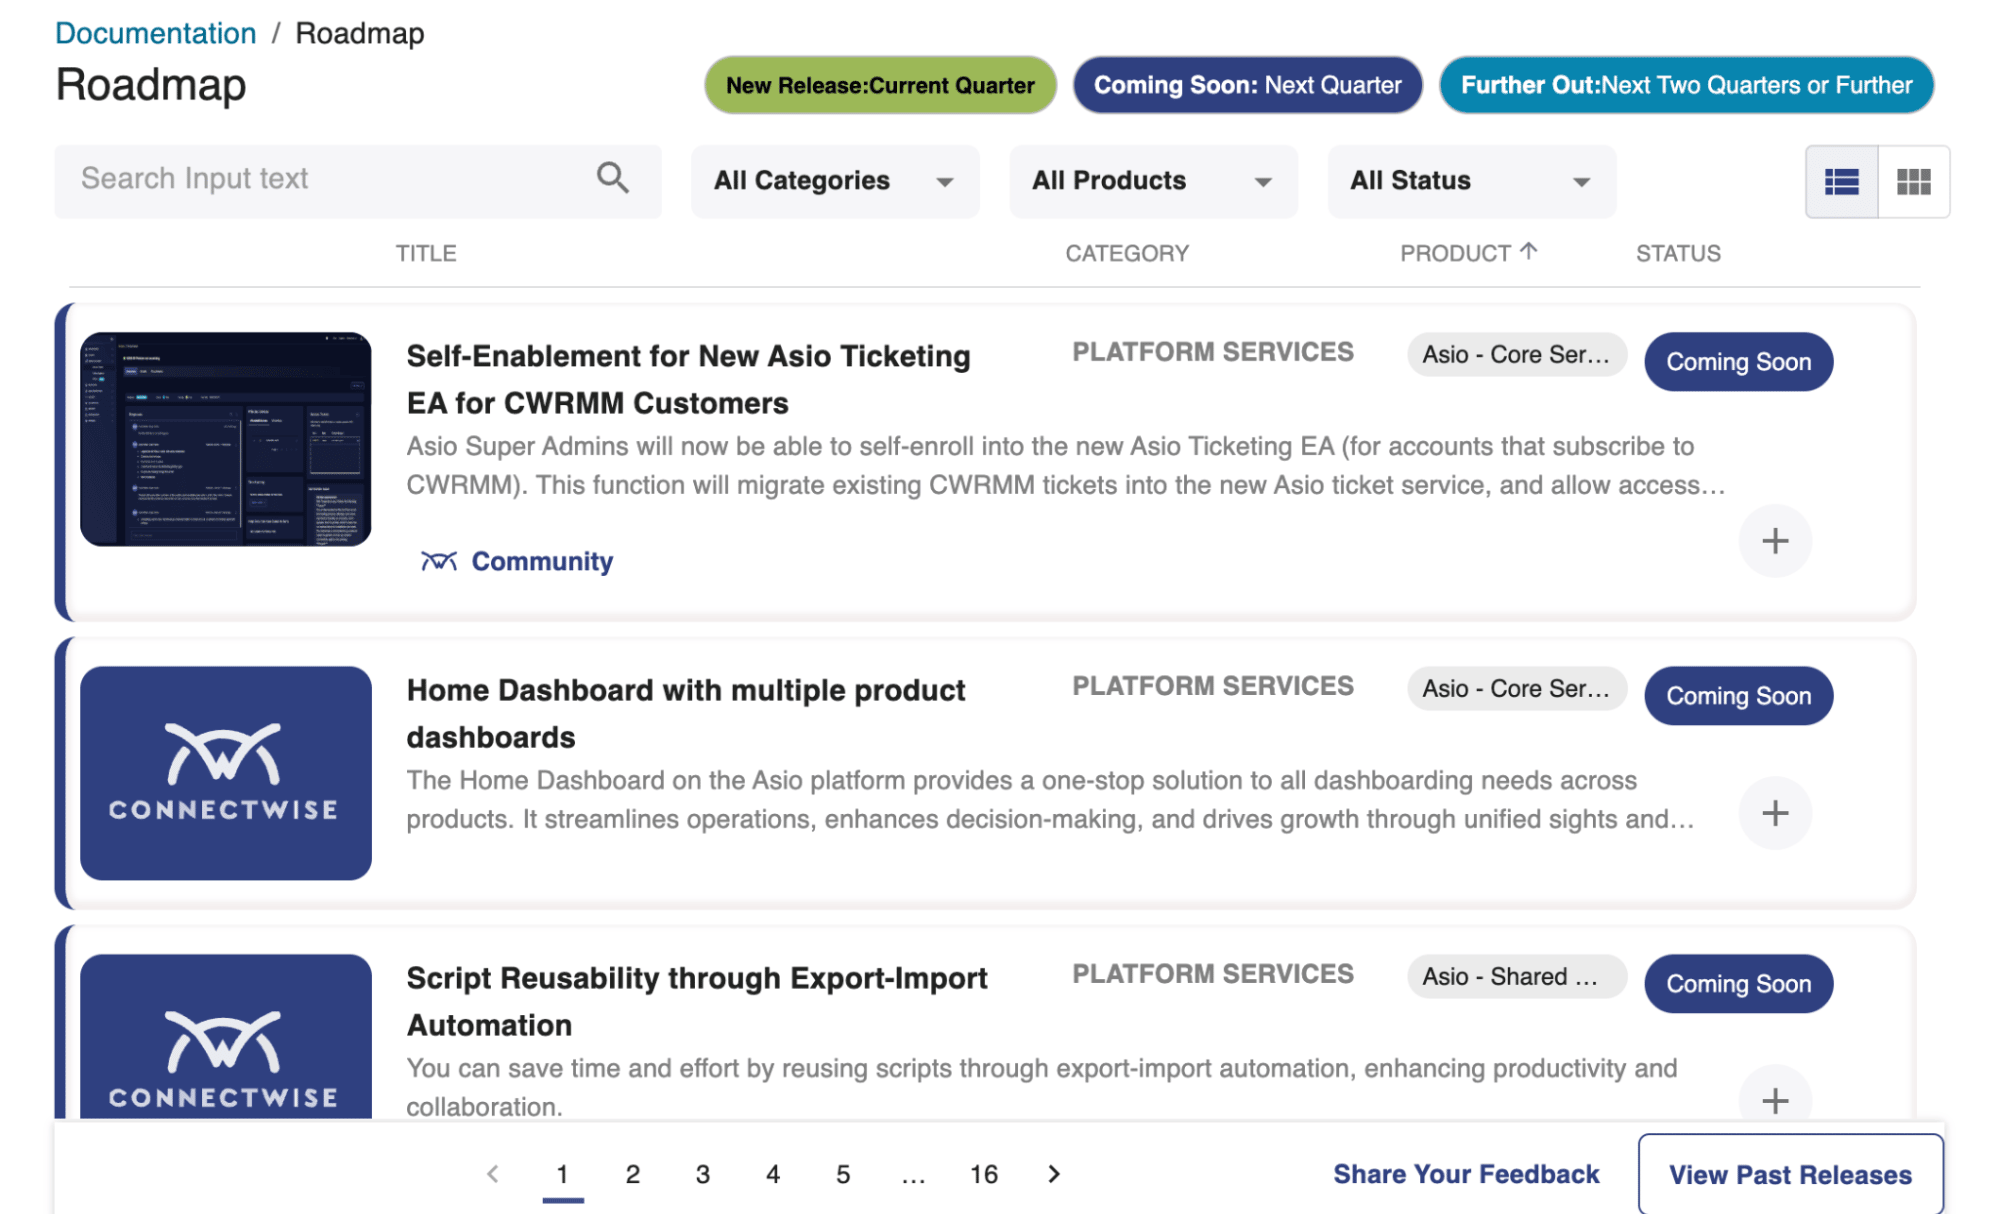The width and height of the screenshot is (1999, 1215).
Task: Click Coming Soon badge on Self-Enablement card
Action: (1738, 361)
